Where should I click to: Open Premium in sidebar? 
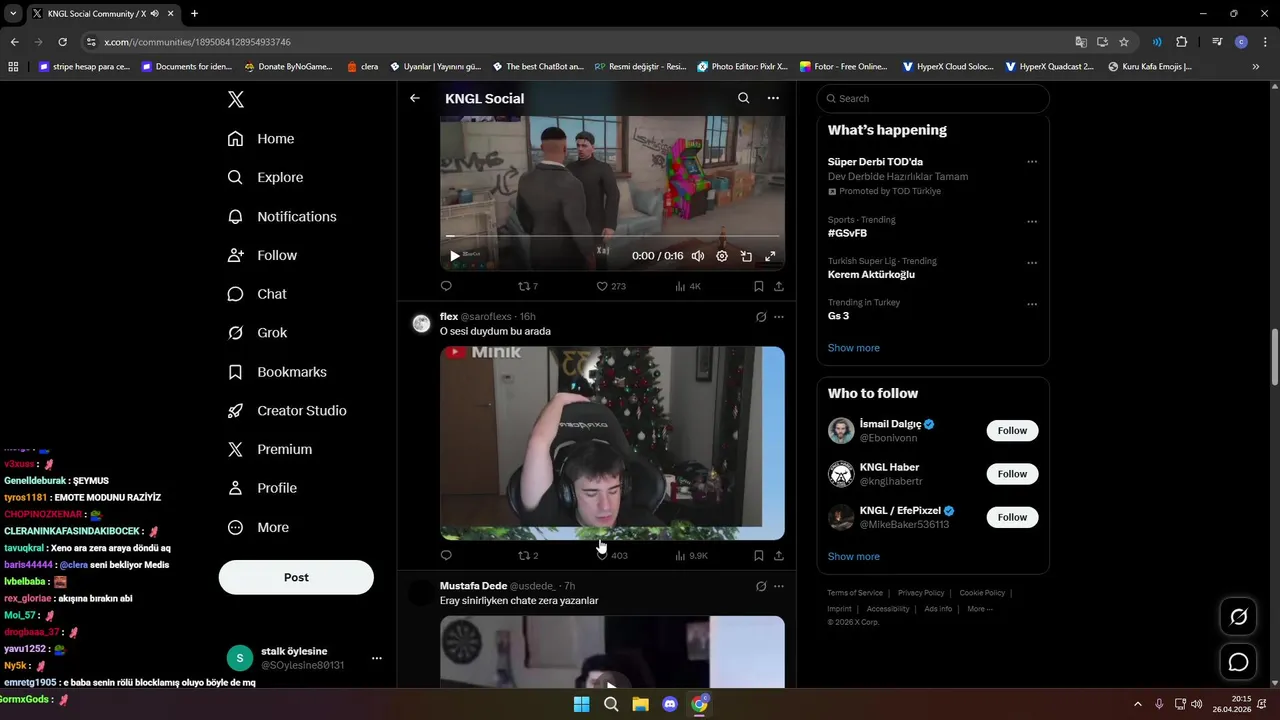tap(270, 450)
